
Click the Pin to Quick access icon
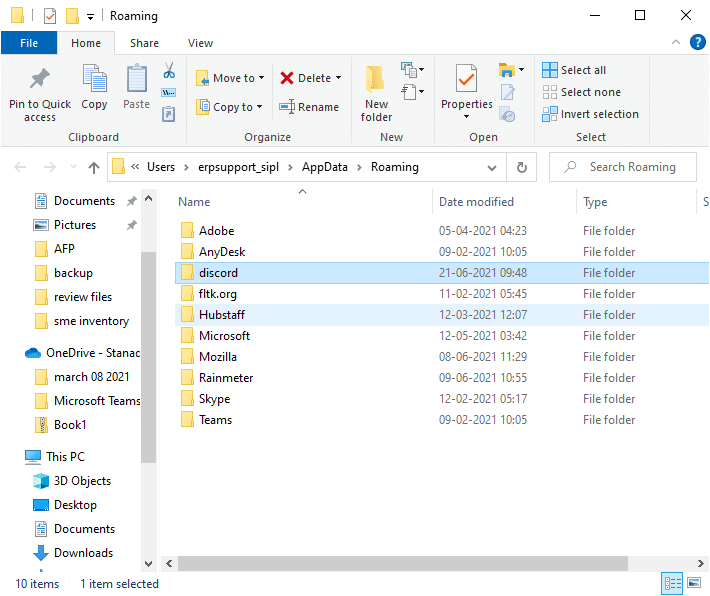(39, 79)
